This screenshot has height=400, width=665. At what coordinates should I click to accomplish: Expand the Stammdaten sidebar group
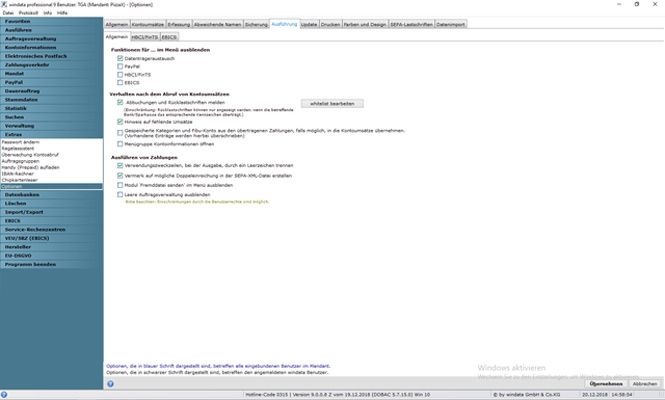click(51, 100)
